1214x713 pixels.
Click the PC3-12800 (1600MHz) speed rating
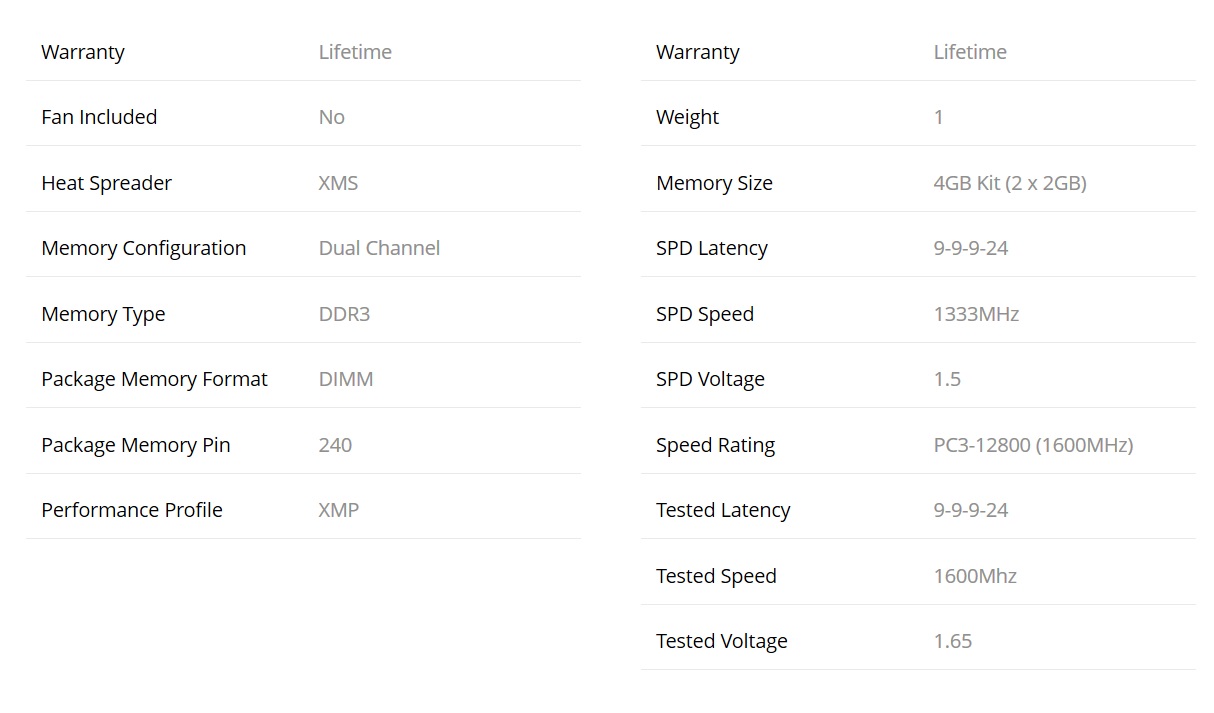pos(1033,445)
